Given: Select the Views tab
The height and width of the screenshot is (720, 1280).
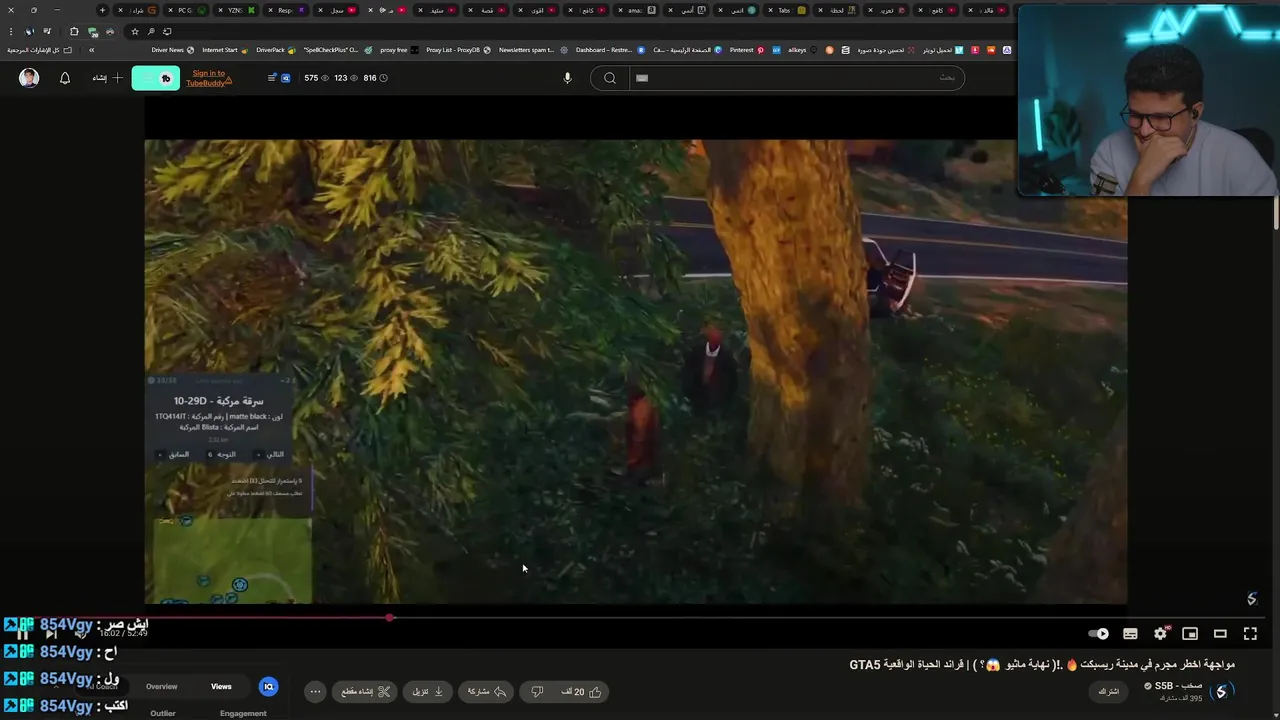Looking at the screenshot, I should [221, 687].
